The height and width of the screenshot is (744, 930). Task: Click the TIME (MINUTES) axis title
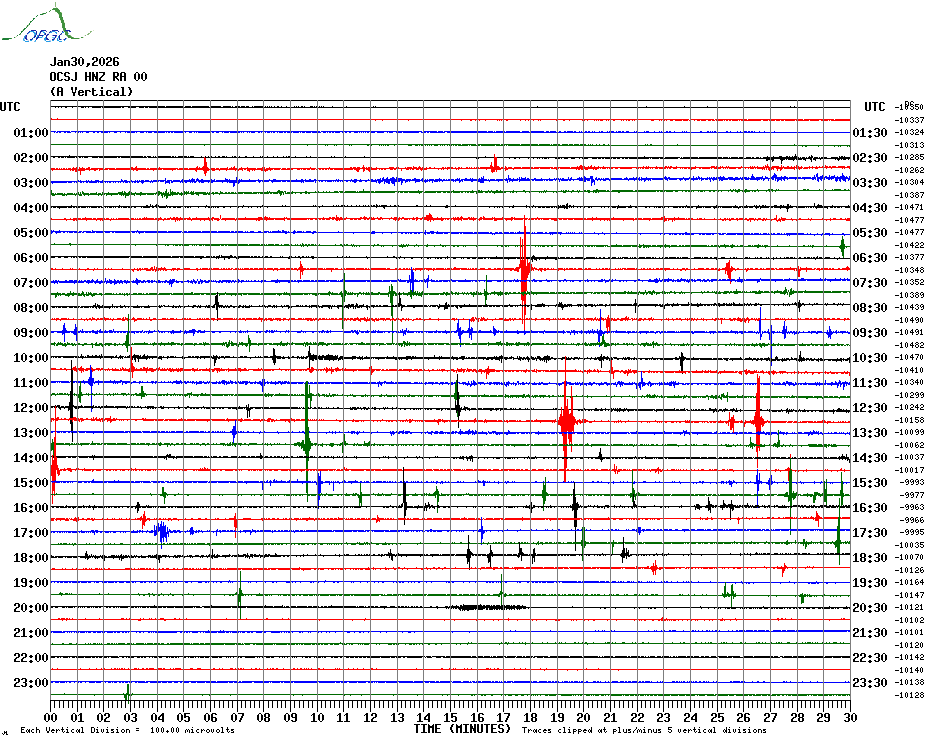click(462, 729)
